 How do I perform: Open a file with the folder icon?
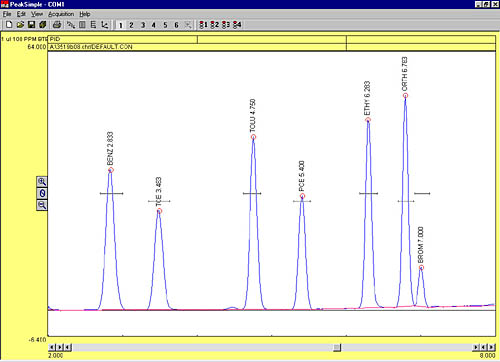pos(20,25)
